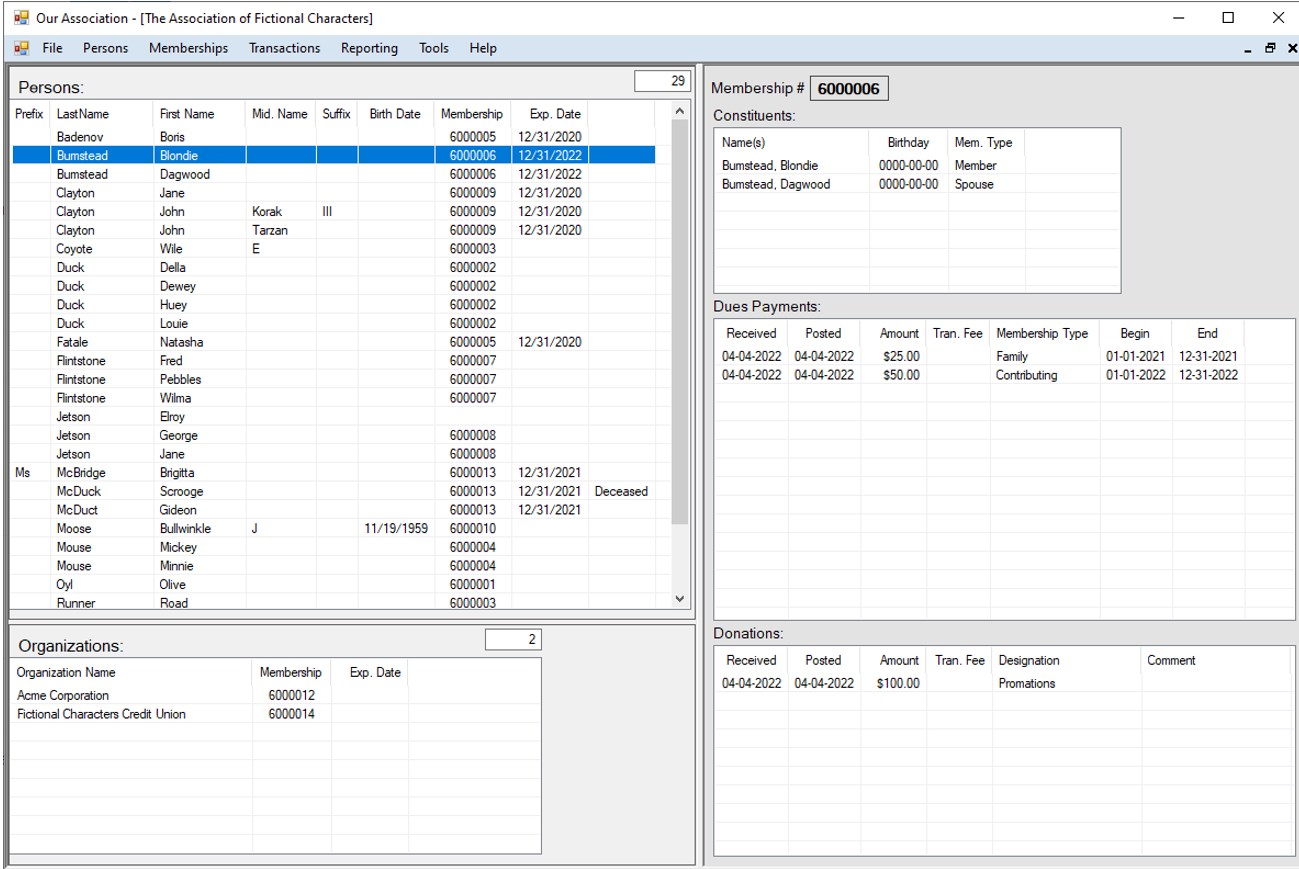The image size is (1299, 869).
Task: Open the Reporting menu
Action: pyautogui.click(x=369, y=48)
